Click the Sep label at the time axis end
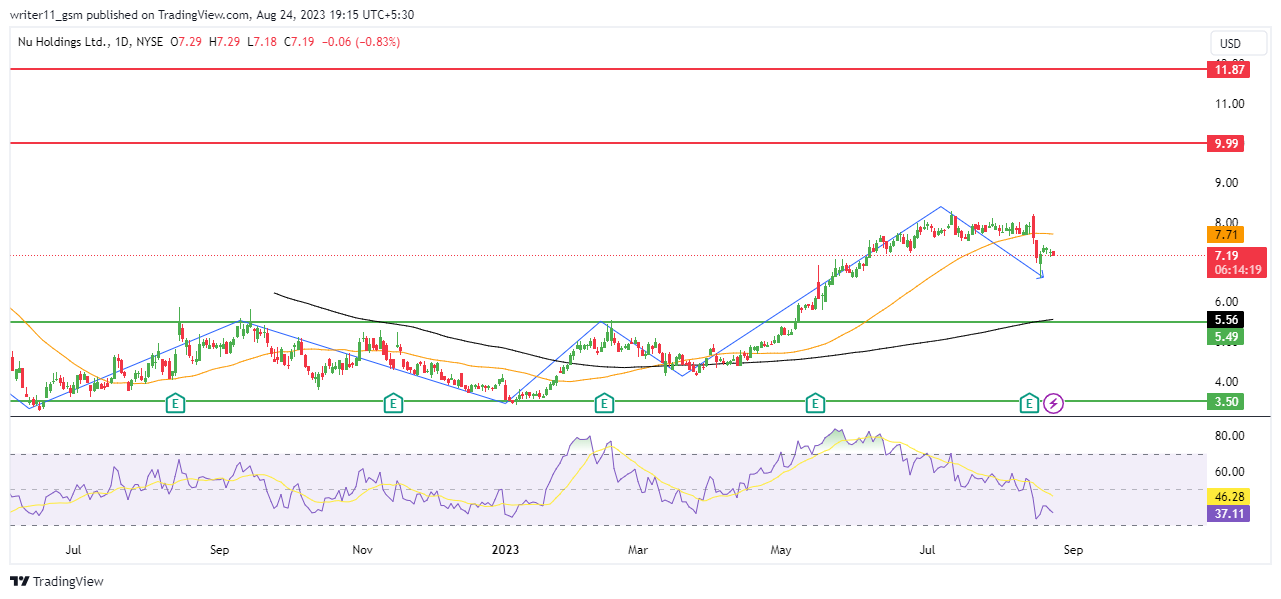This screenshot has height=599, width=1281. point(1073,549)
